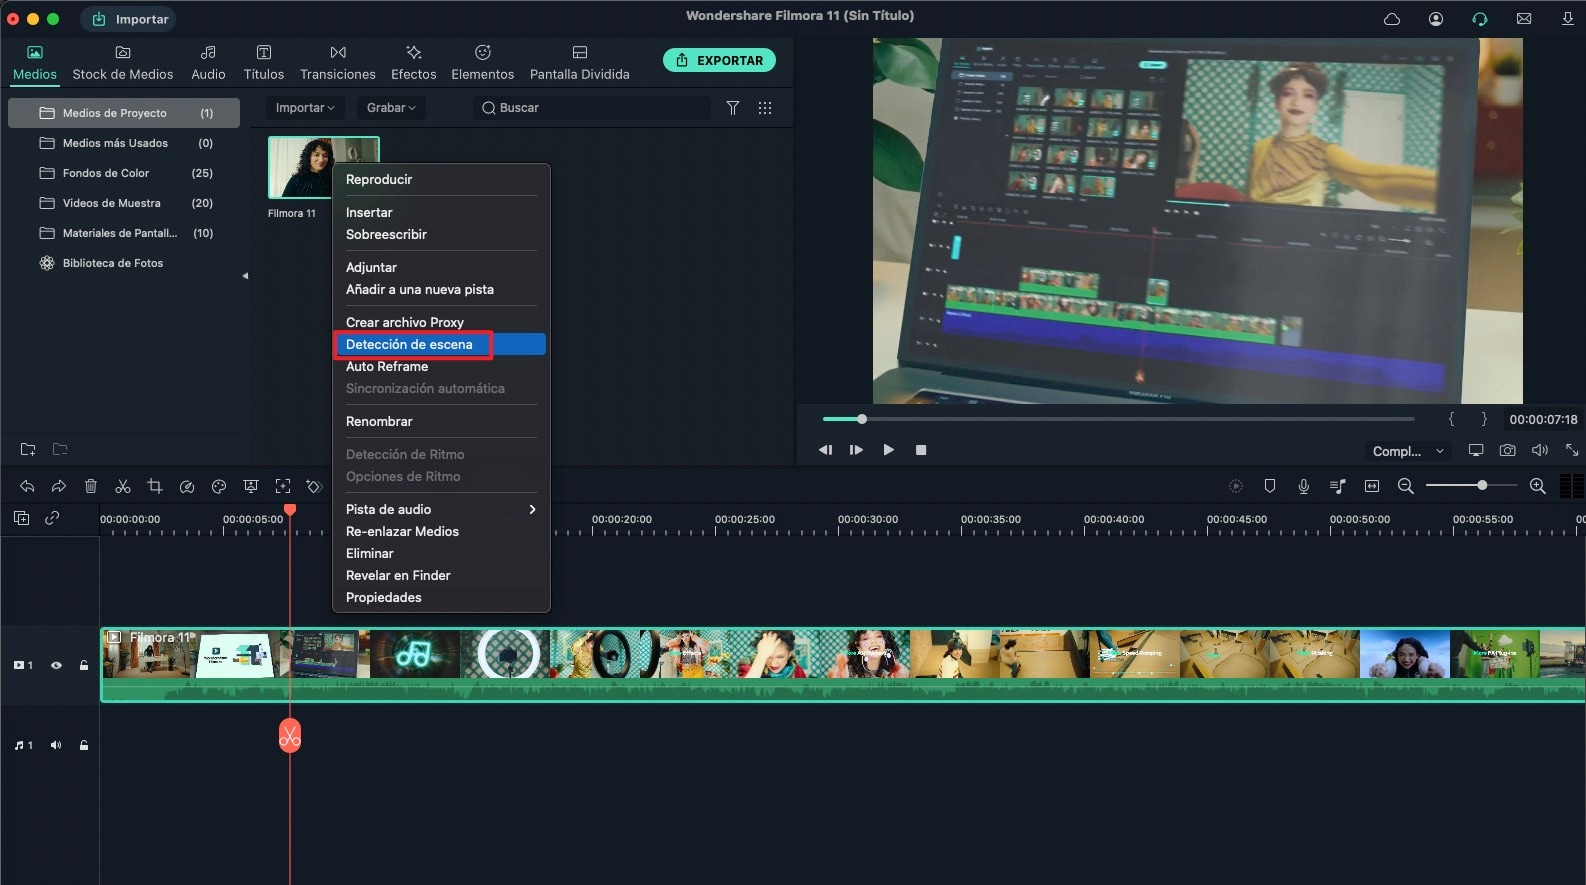
Task: Open the Color palette tool
Action: (x=219, y=486)
